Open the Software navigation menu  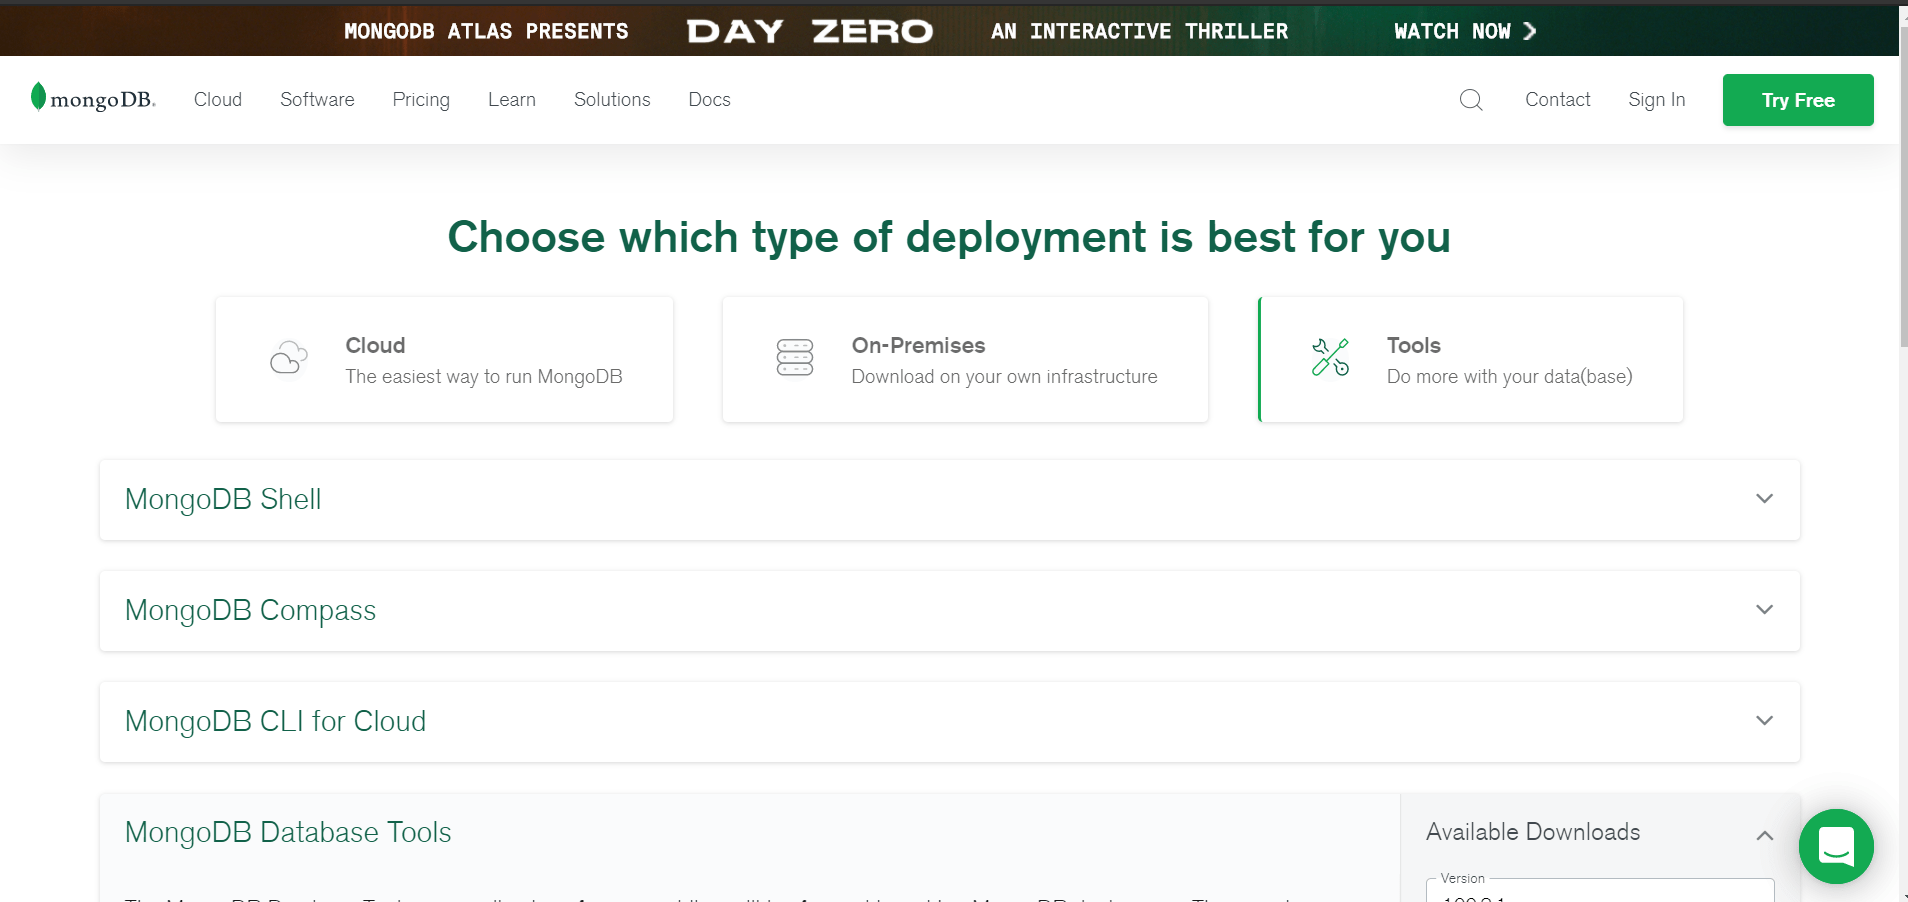click(317, 100)
